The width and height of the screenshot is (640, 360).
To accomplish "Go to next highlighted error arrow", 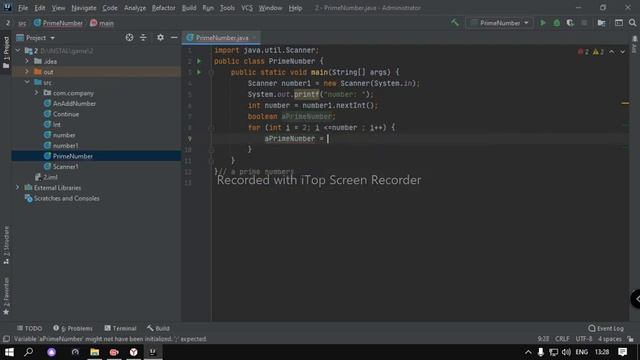I will 622,52.
